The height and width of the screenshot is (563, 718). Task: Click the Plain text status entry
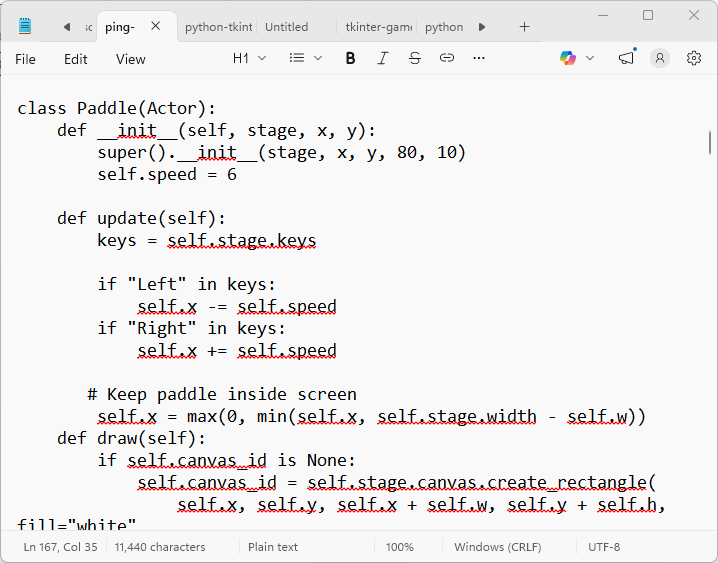point(273,547)
